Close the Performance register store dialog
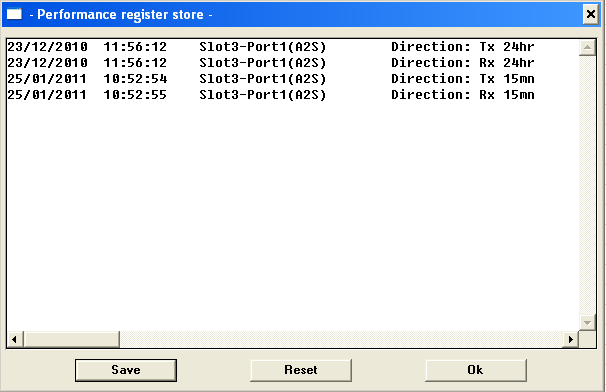 click(591, 14)
